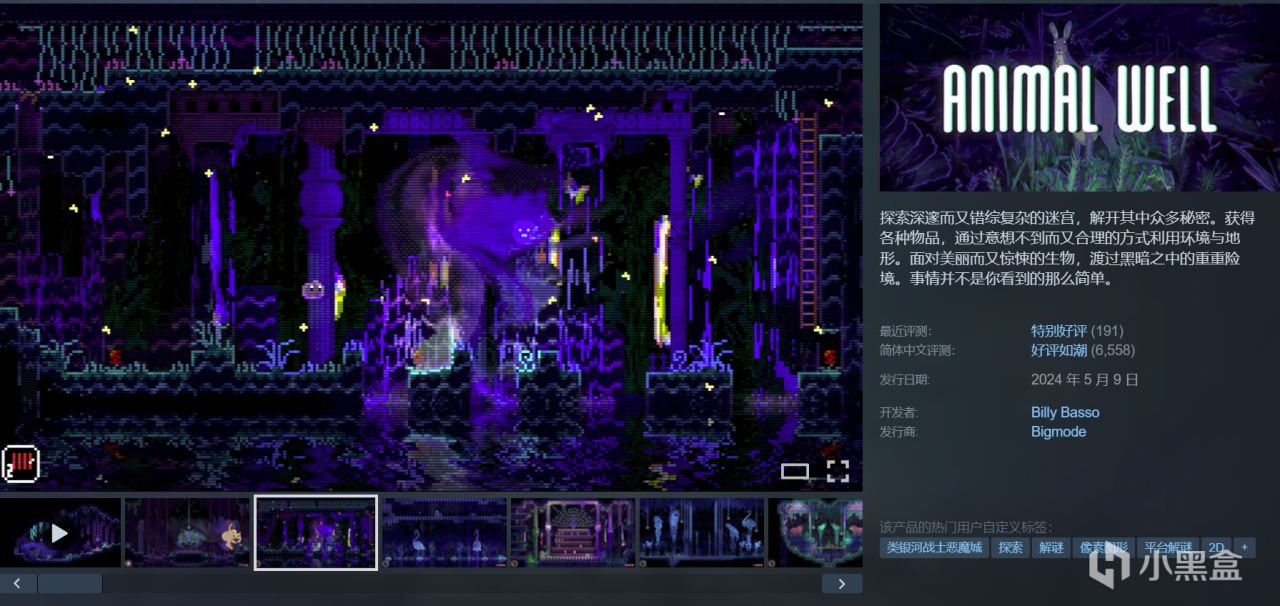The width and height of the screenshot is (1280, 606).
Task: Click the recent review count (191)
Action: coord(1107,331)
